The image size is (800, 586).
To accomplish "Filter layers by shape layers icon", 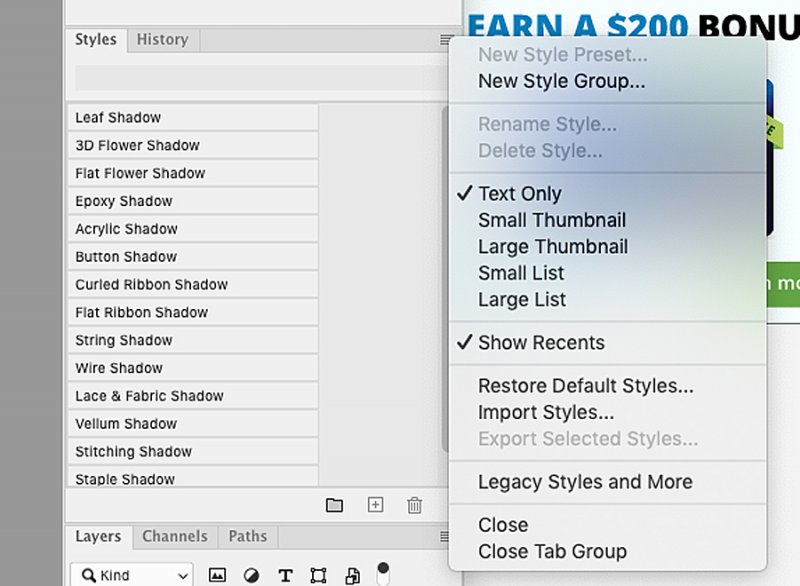I will (318, 575).
